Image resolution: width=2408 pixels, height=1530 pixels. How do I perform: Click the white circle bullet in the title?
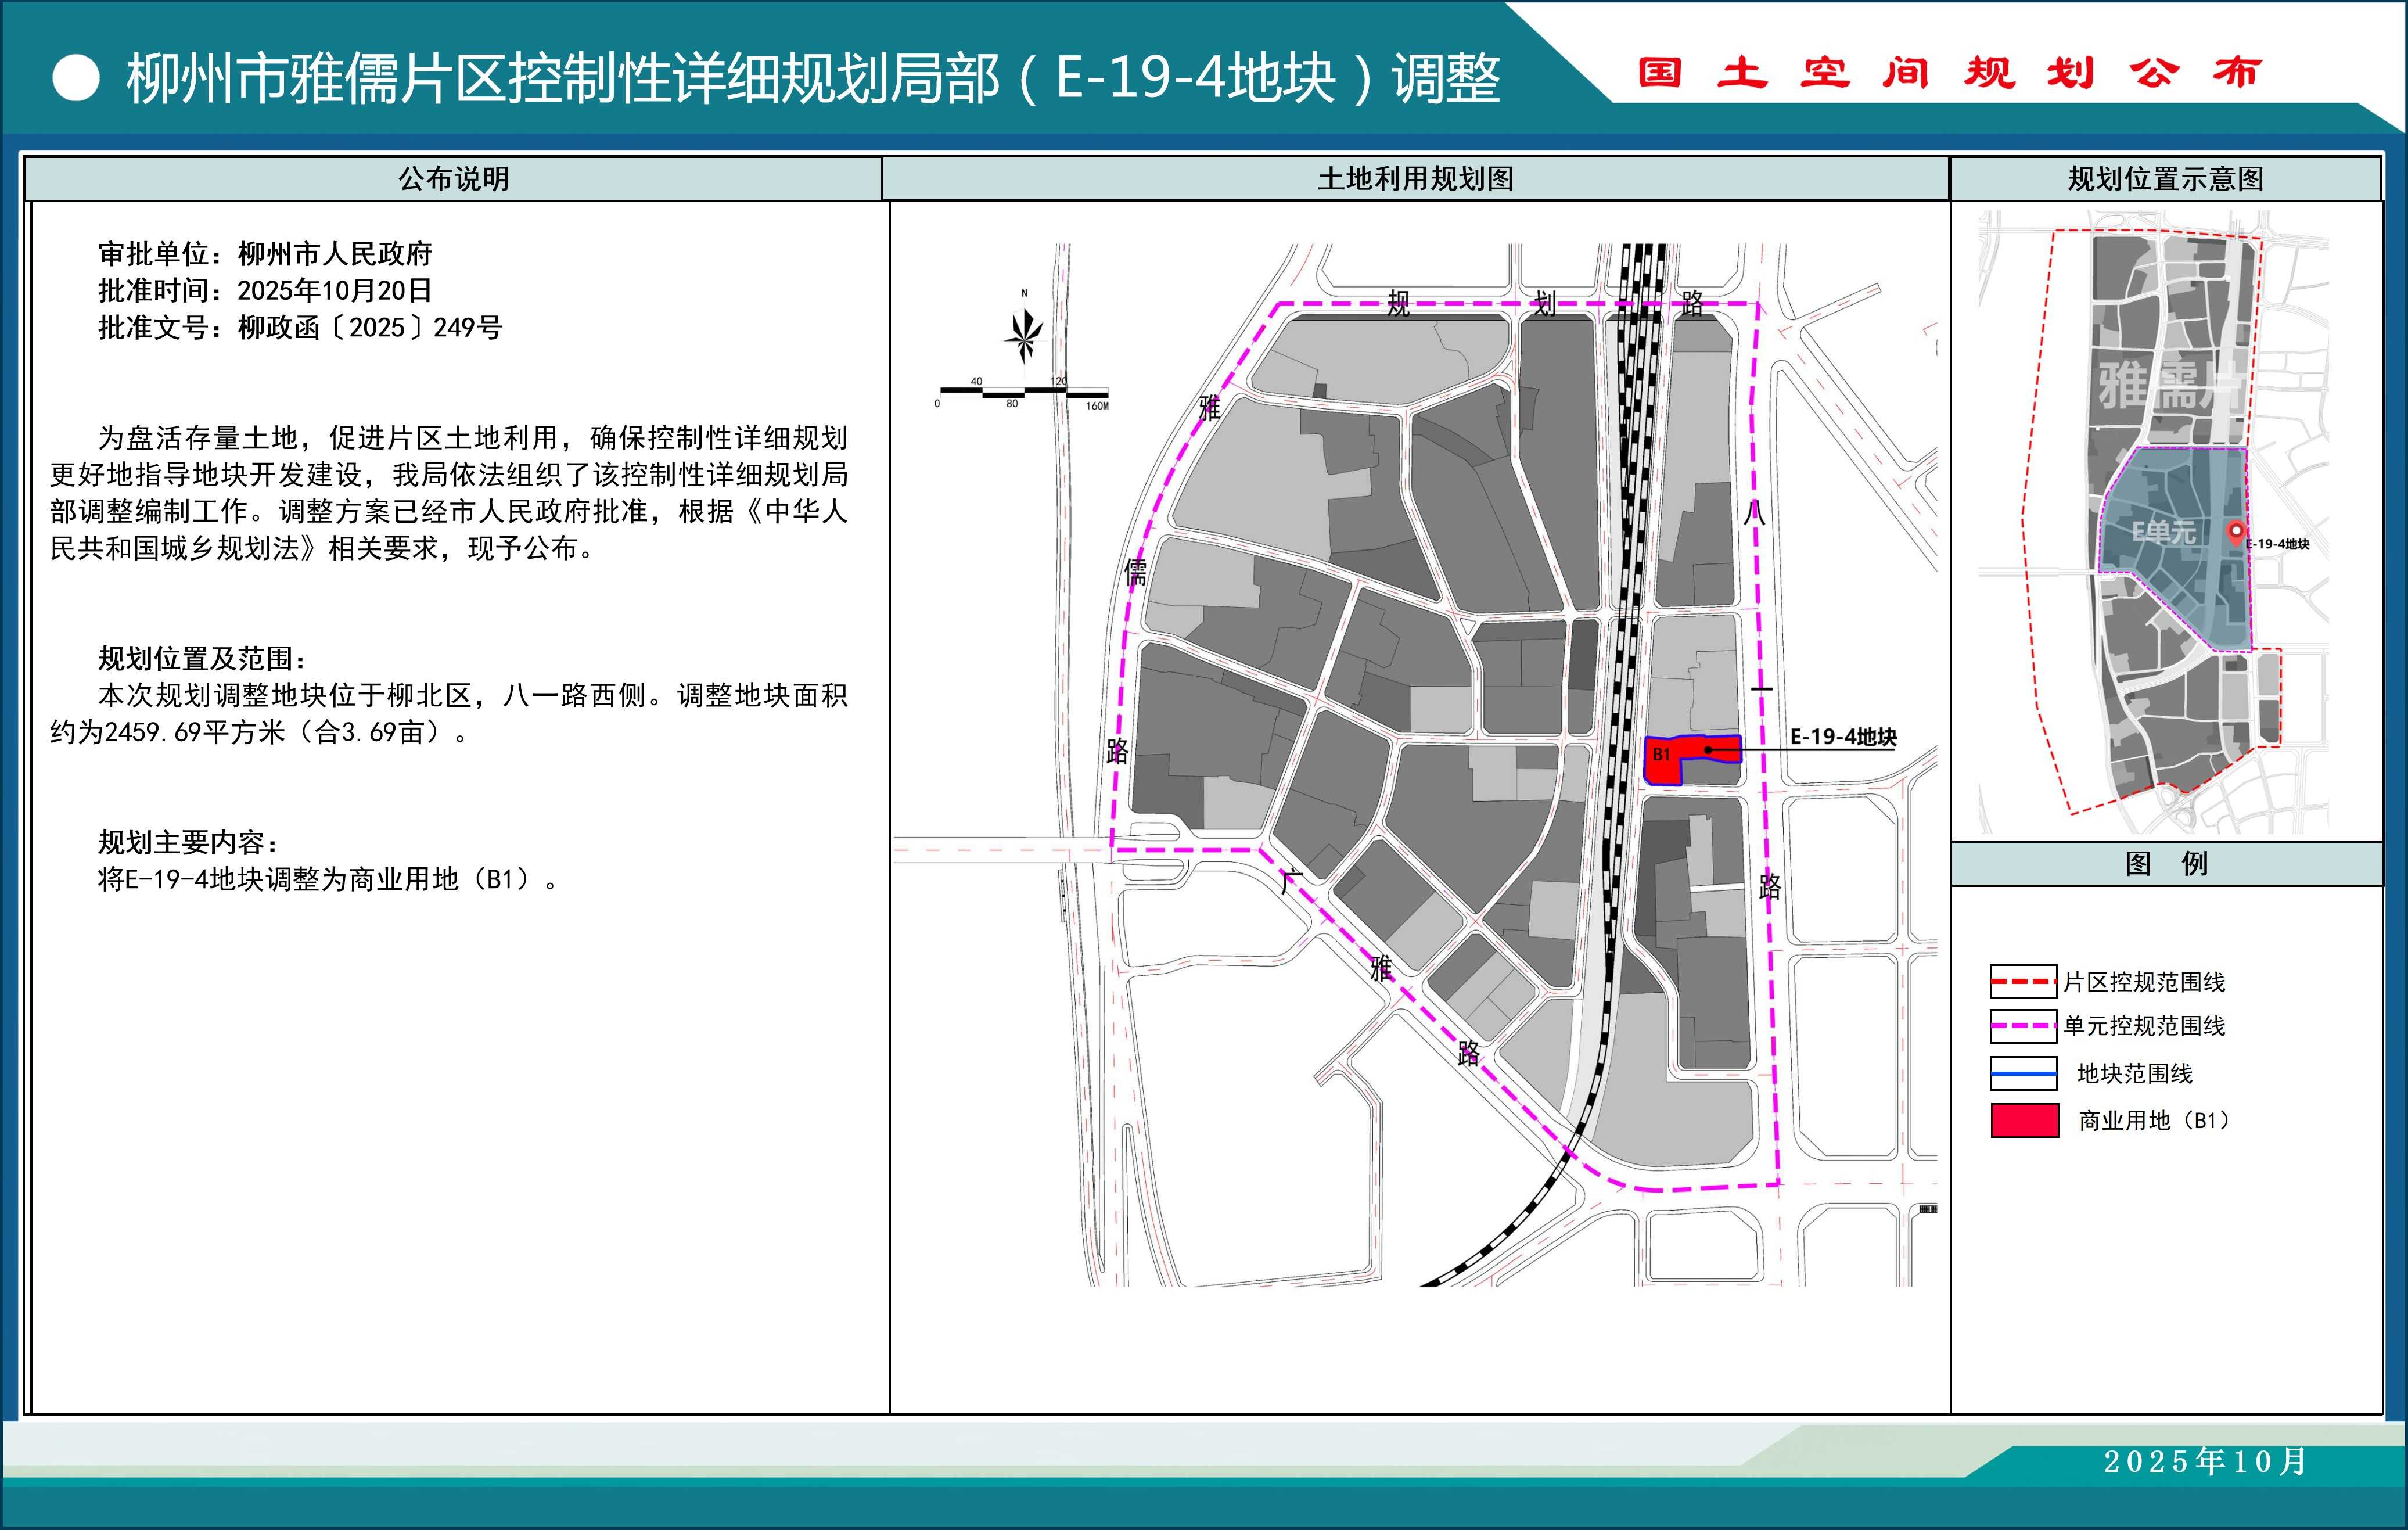(x=75, y=78)
